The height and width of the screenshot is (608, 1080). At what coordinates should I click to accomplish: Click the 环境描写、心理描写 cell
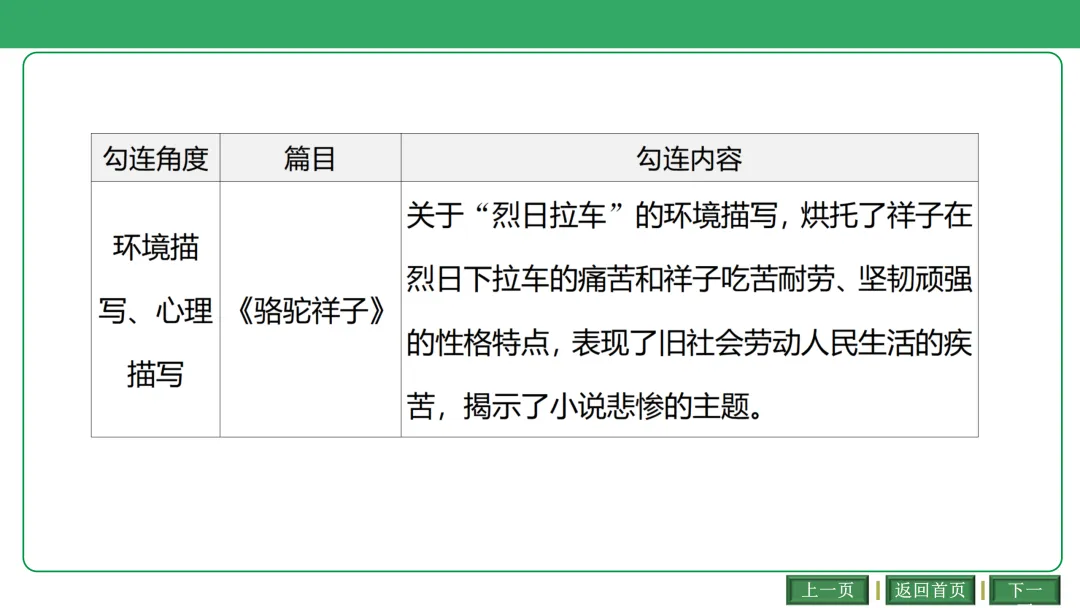point(156,310)
